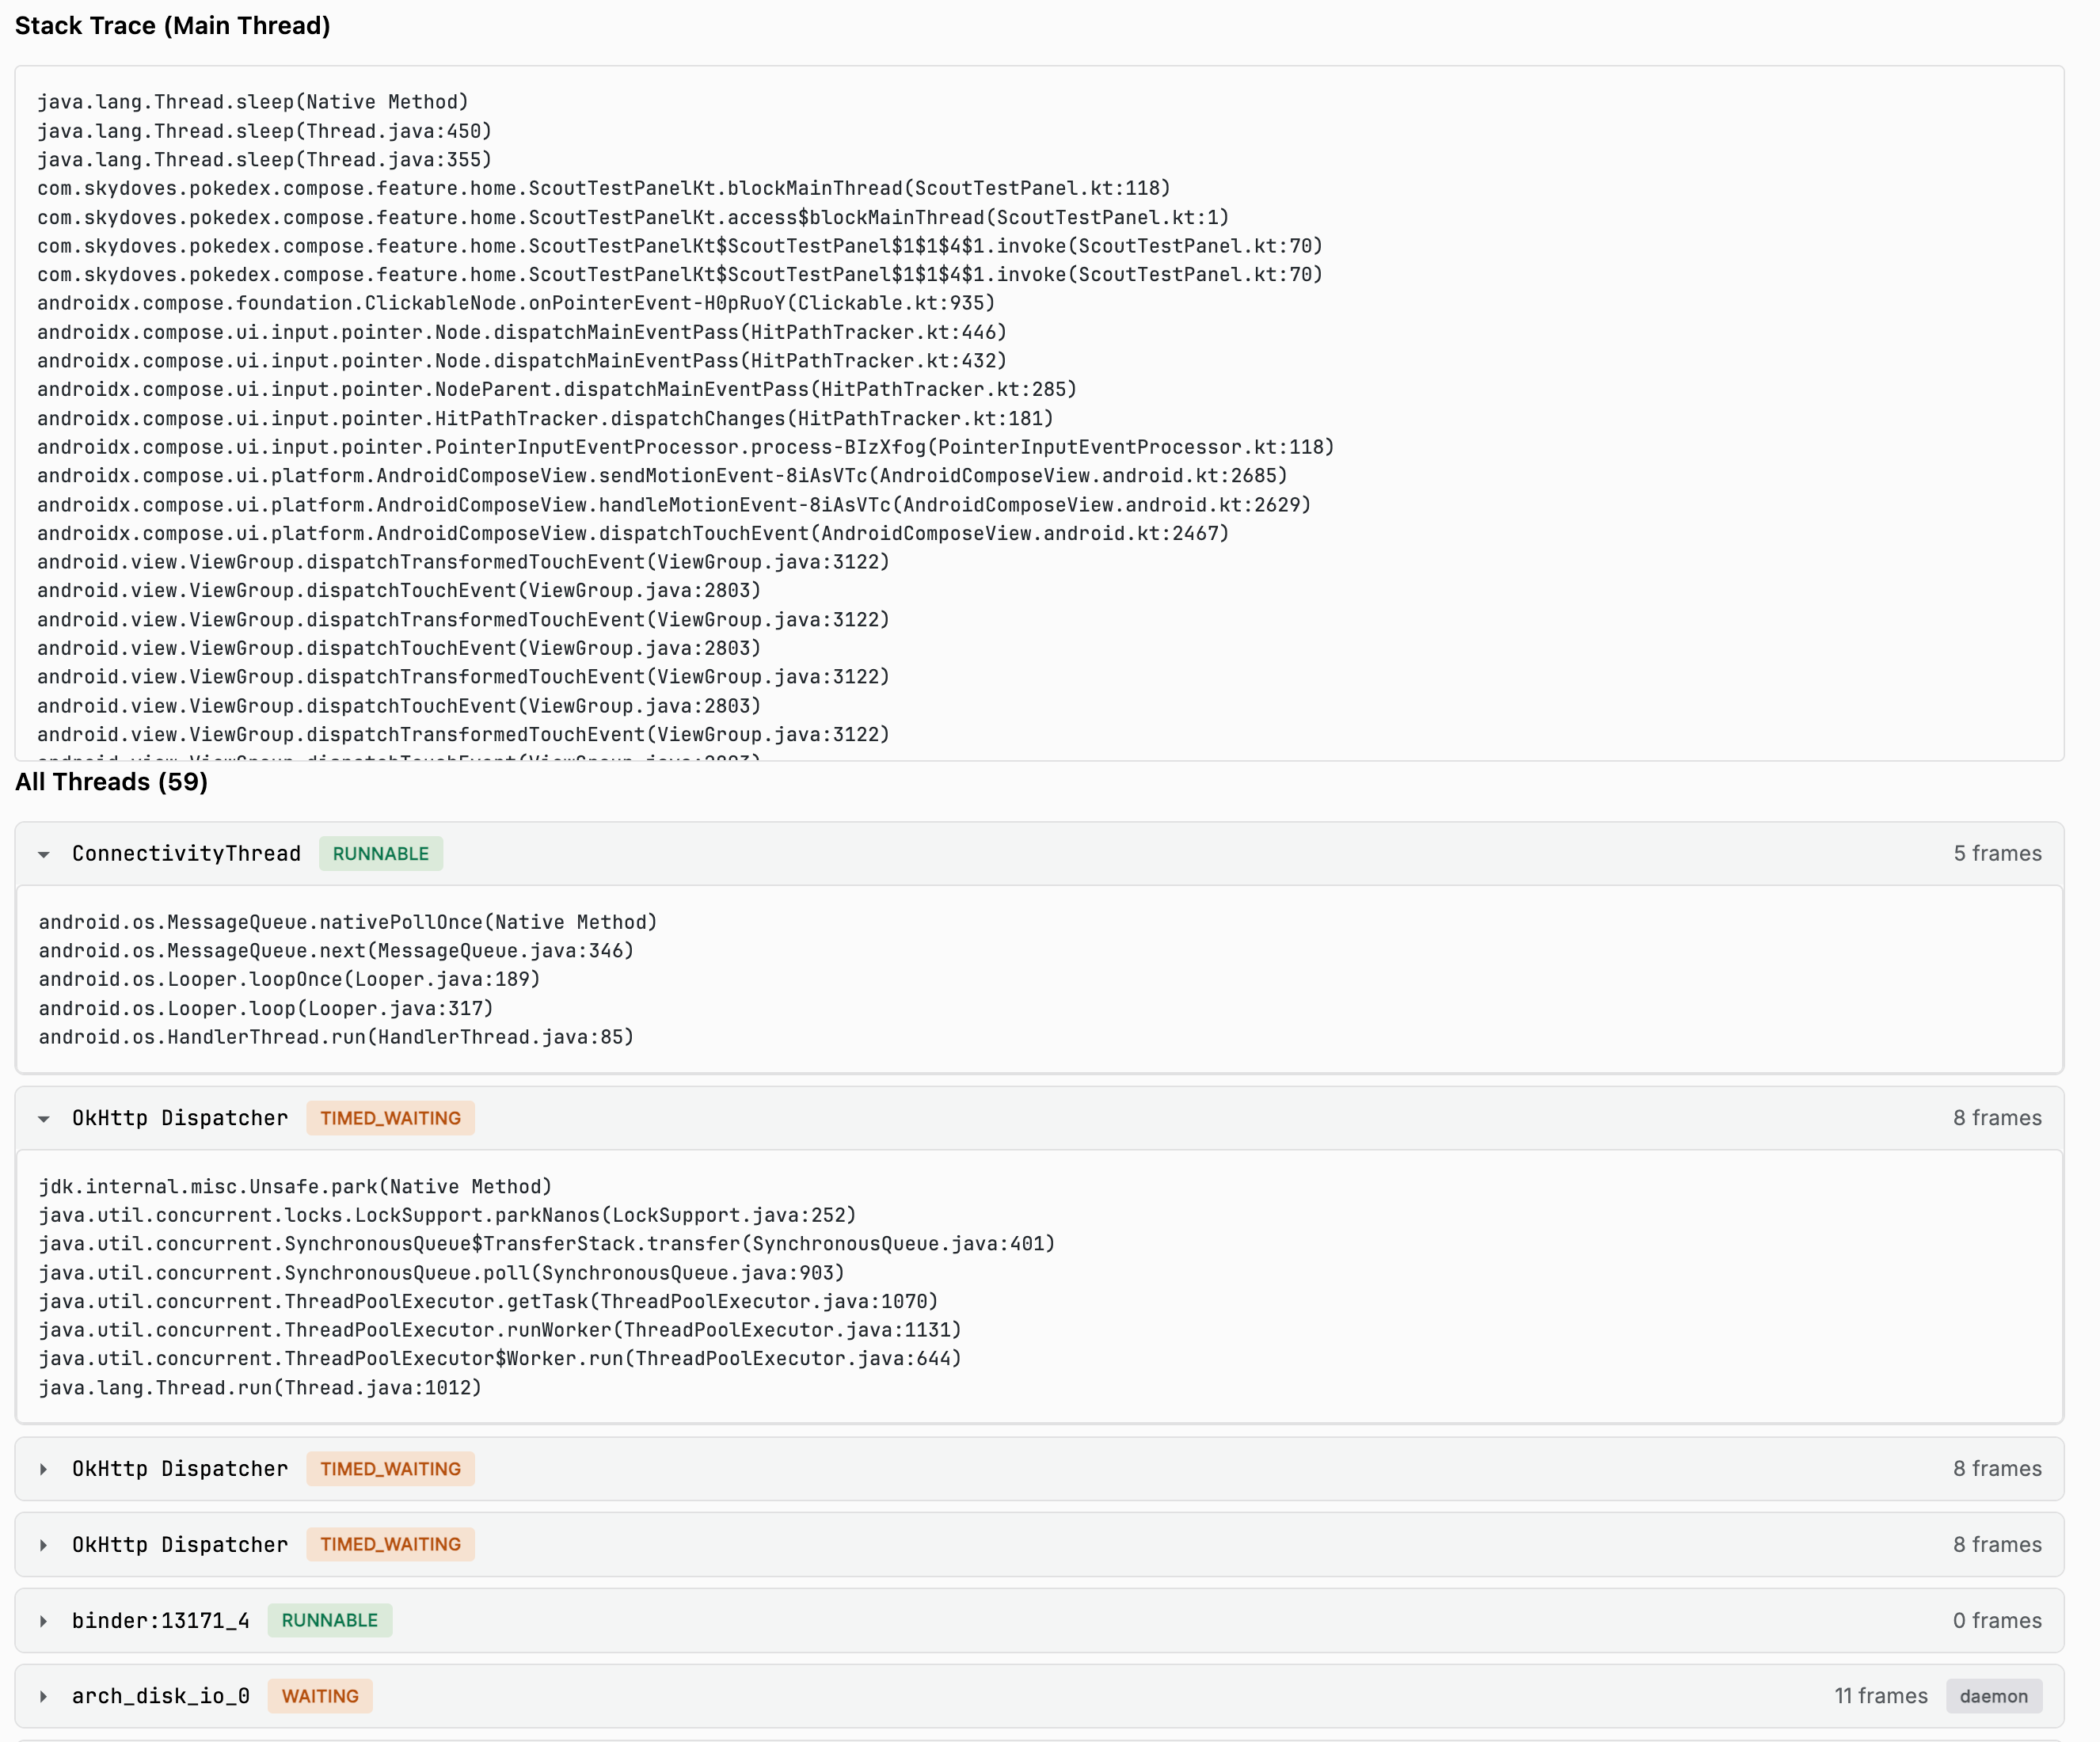Click the AndroidComposeView.sendMotionEvent line
Image resolution: width=2100 pixels, height=1742 pixels.
coord(662,476)
